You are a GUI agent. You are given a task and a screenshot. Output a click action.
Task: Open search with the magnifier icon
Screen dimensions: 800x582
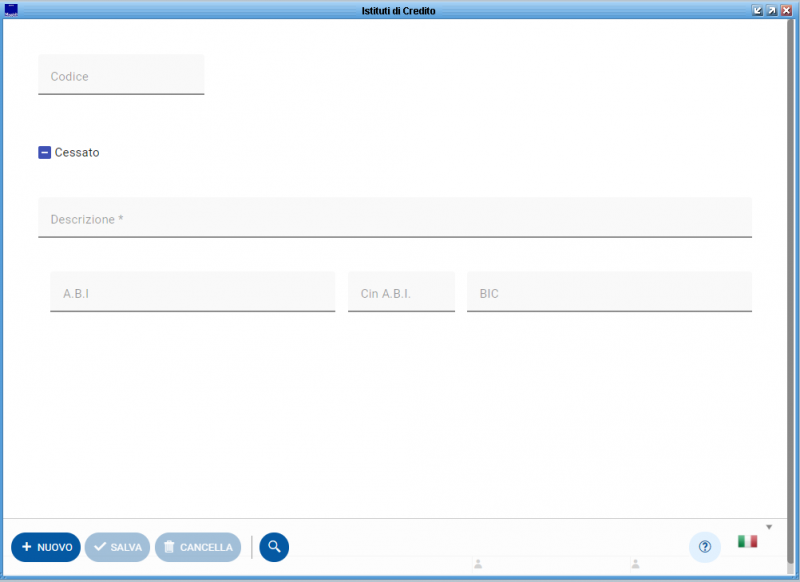click(x=274, y=547)
